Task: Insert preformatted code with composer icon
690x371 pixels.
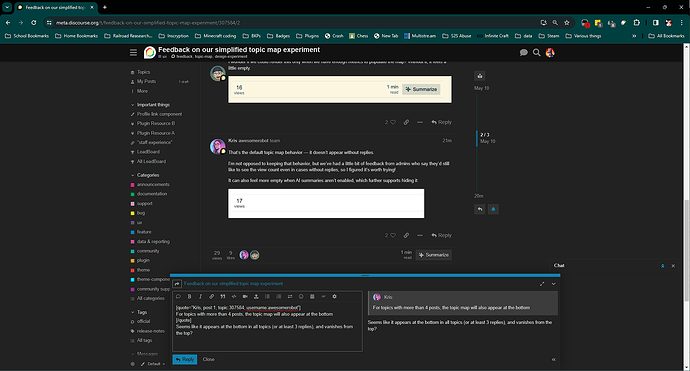Action: (234, 297)
